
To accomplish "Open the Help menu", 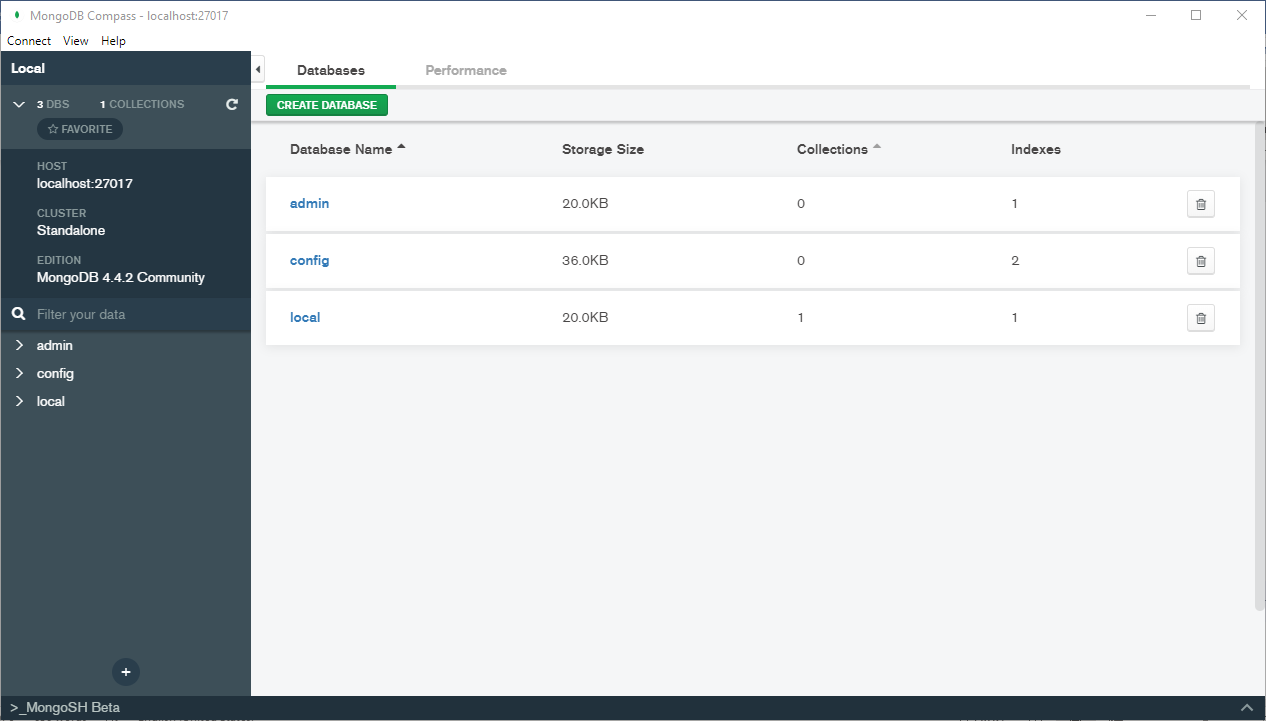I will coord(113,41).
